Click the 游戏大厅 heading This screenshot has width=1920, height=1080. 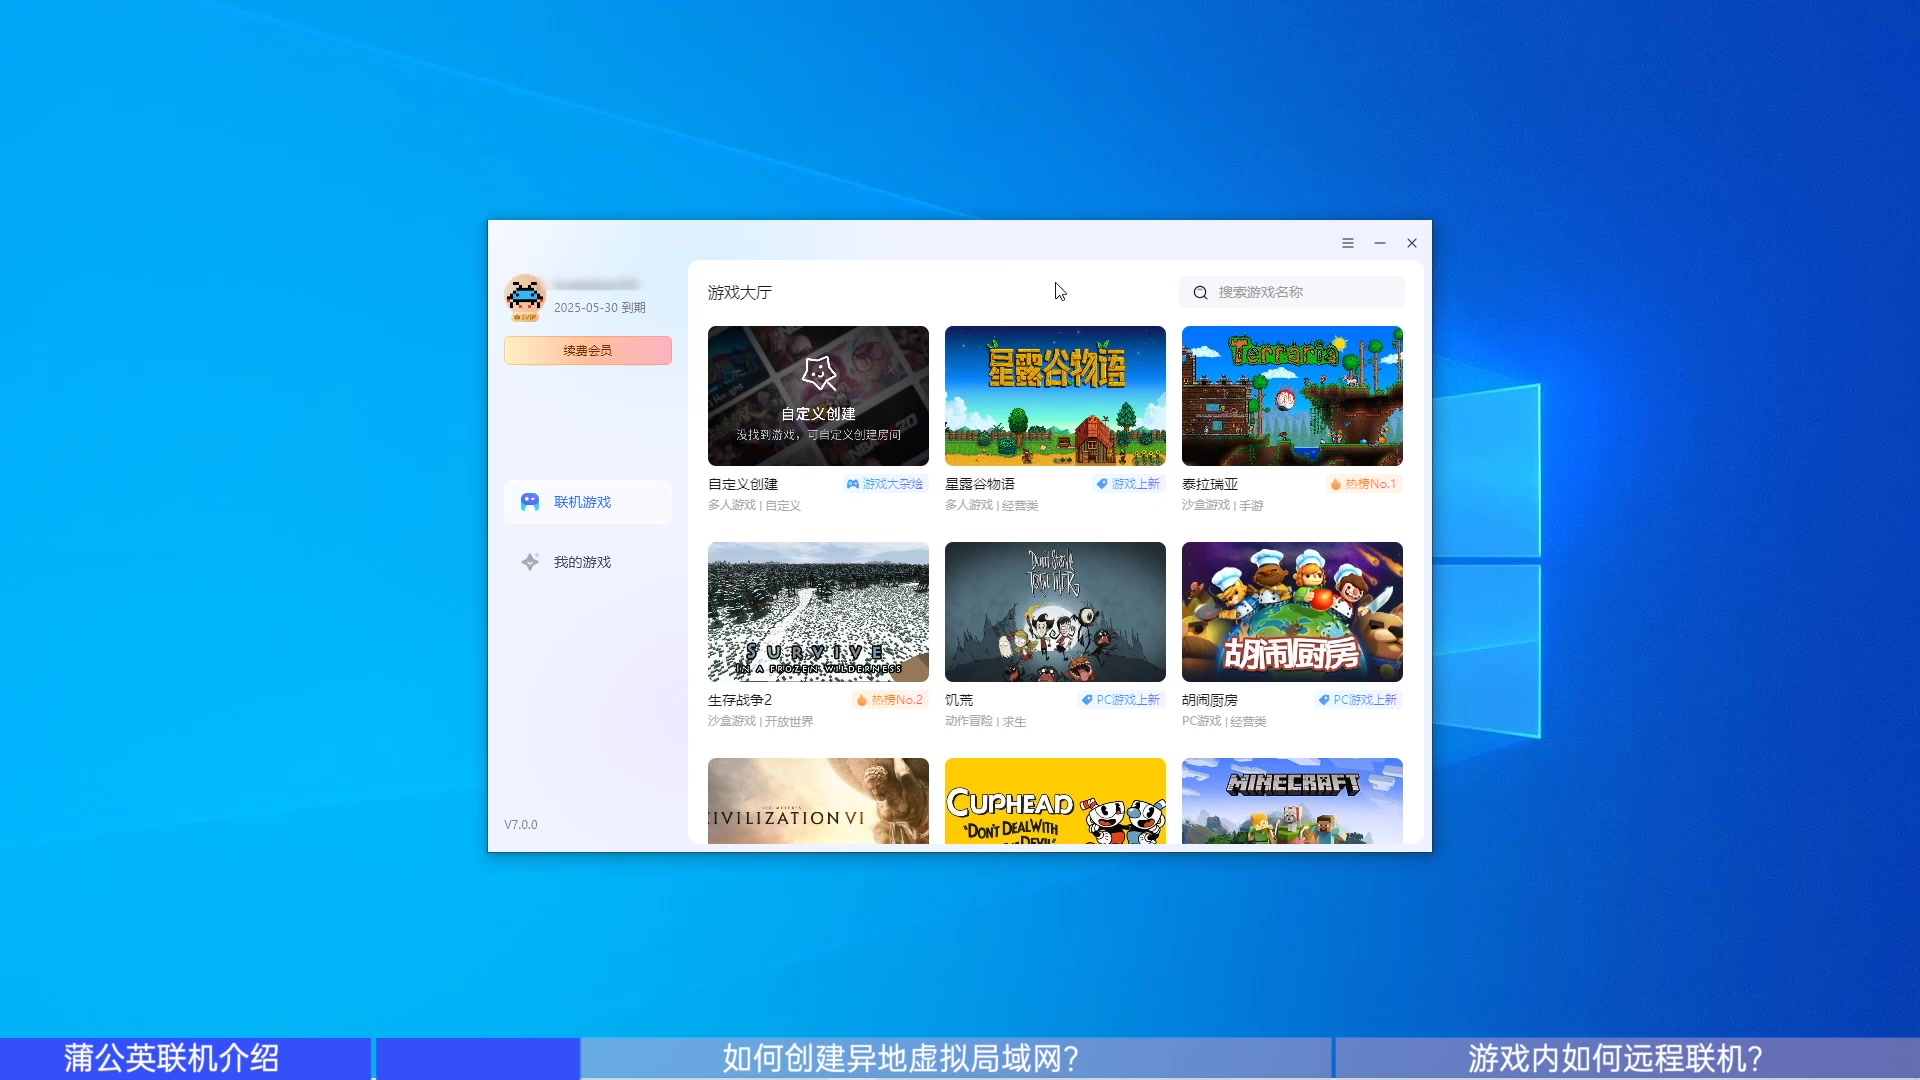tap(740, 293)
